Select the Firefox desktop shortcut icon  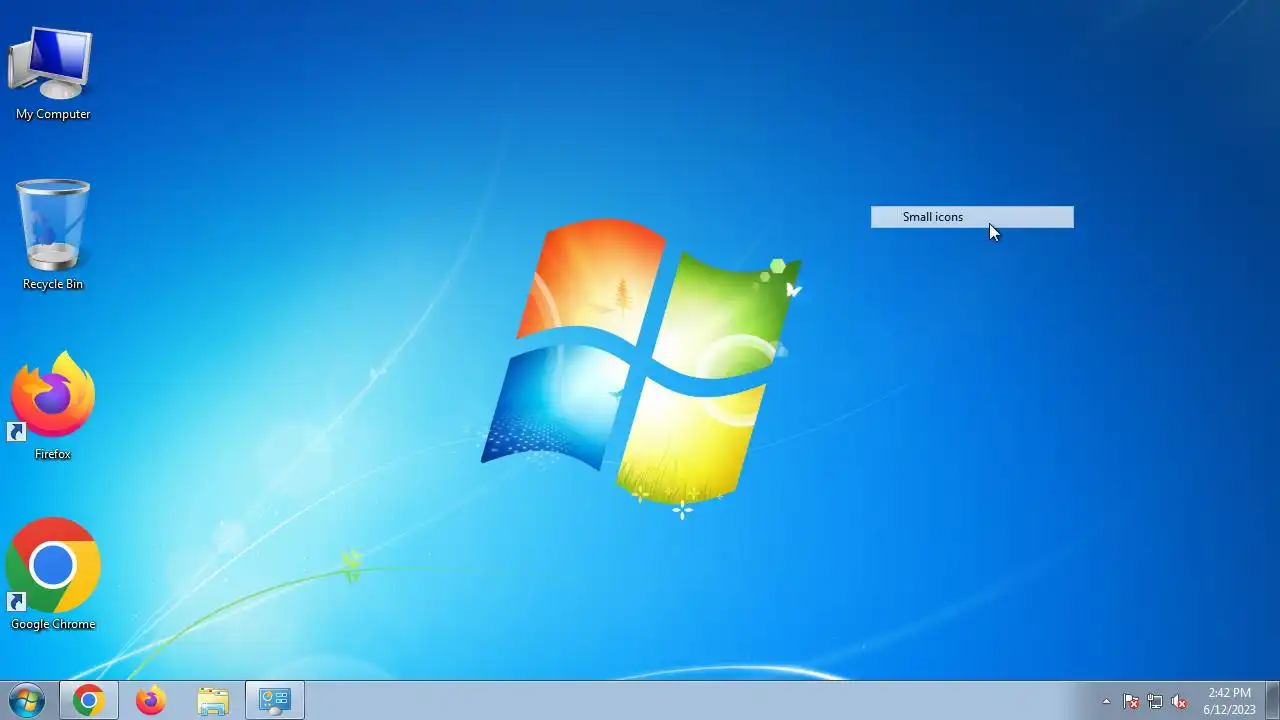[53, 396]
